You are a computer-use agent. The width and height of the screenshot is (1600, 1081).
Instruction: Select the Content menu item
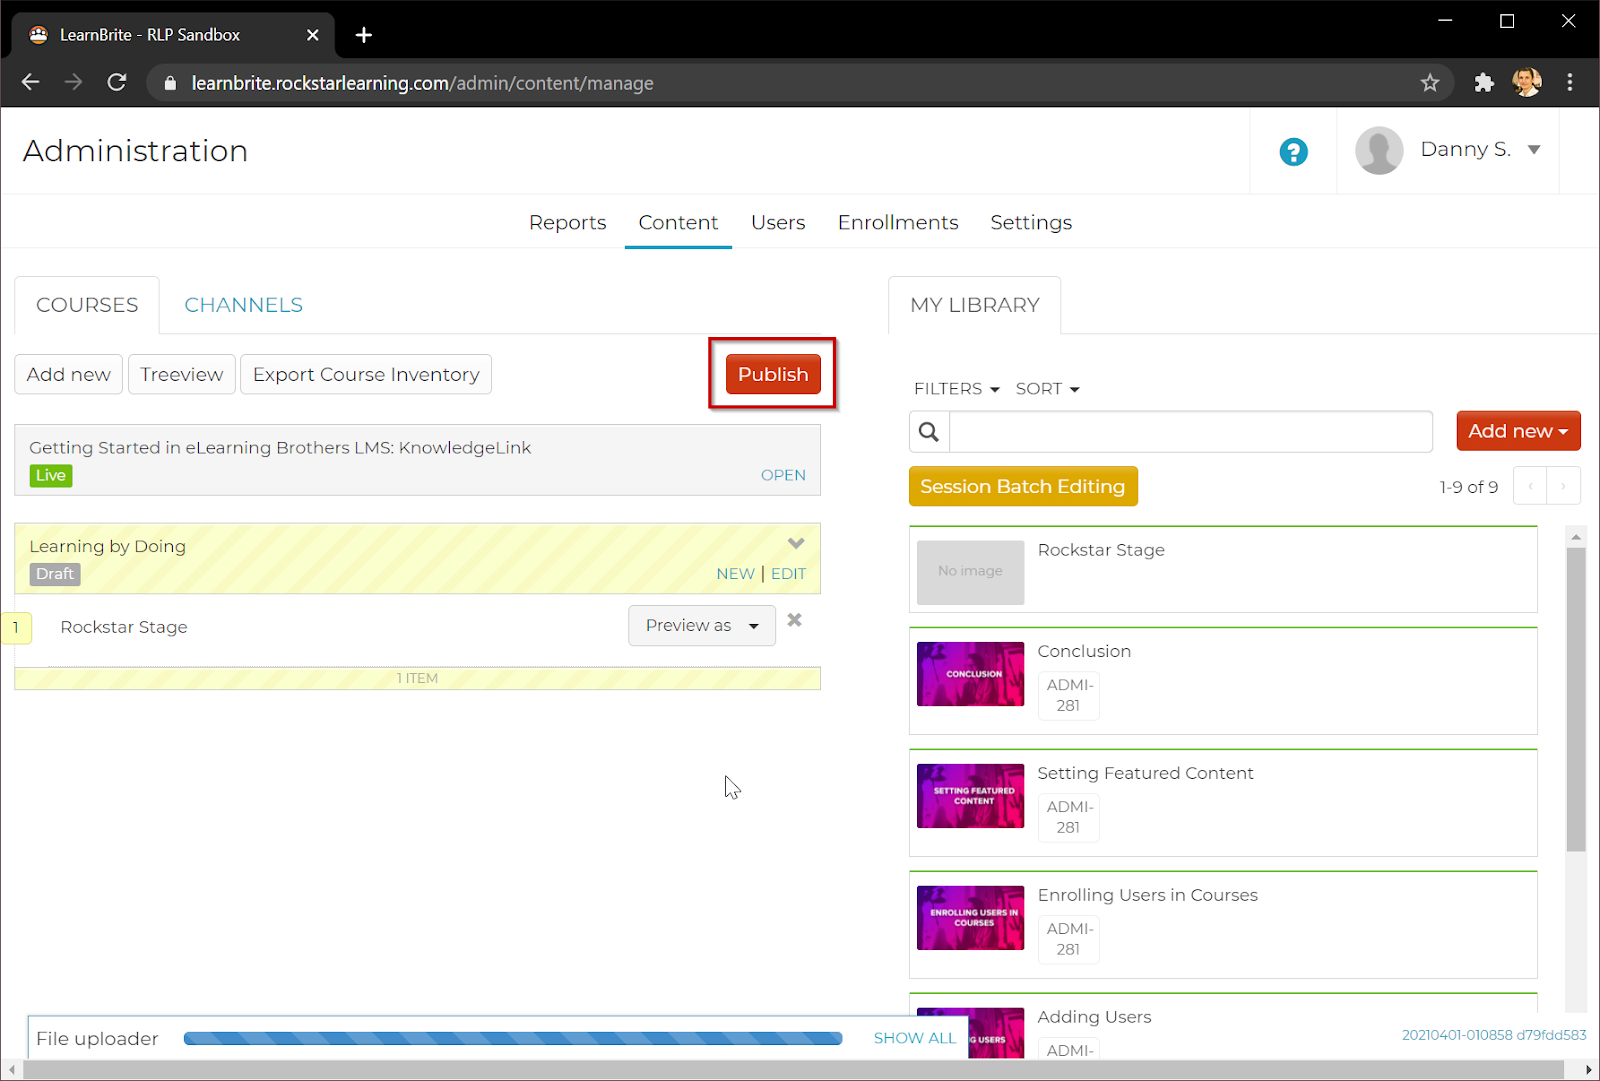[x=678, y=222]
